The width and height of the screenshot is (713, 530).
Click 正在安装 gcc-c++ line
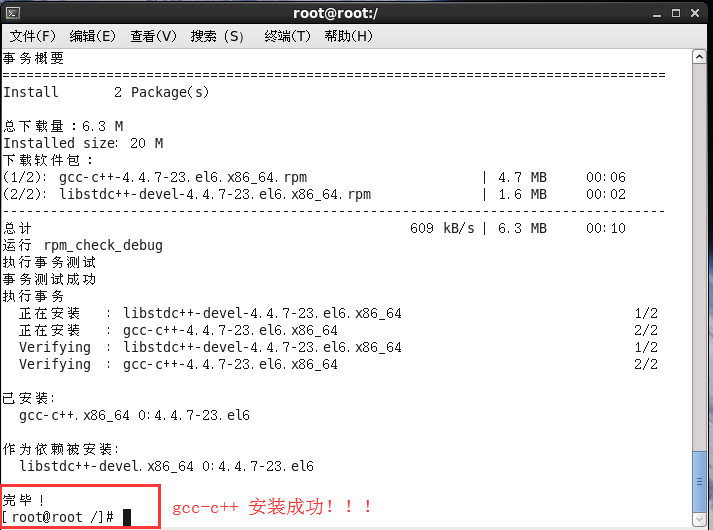coord(338,330)
